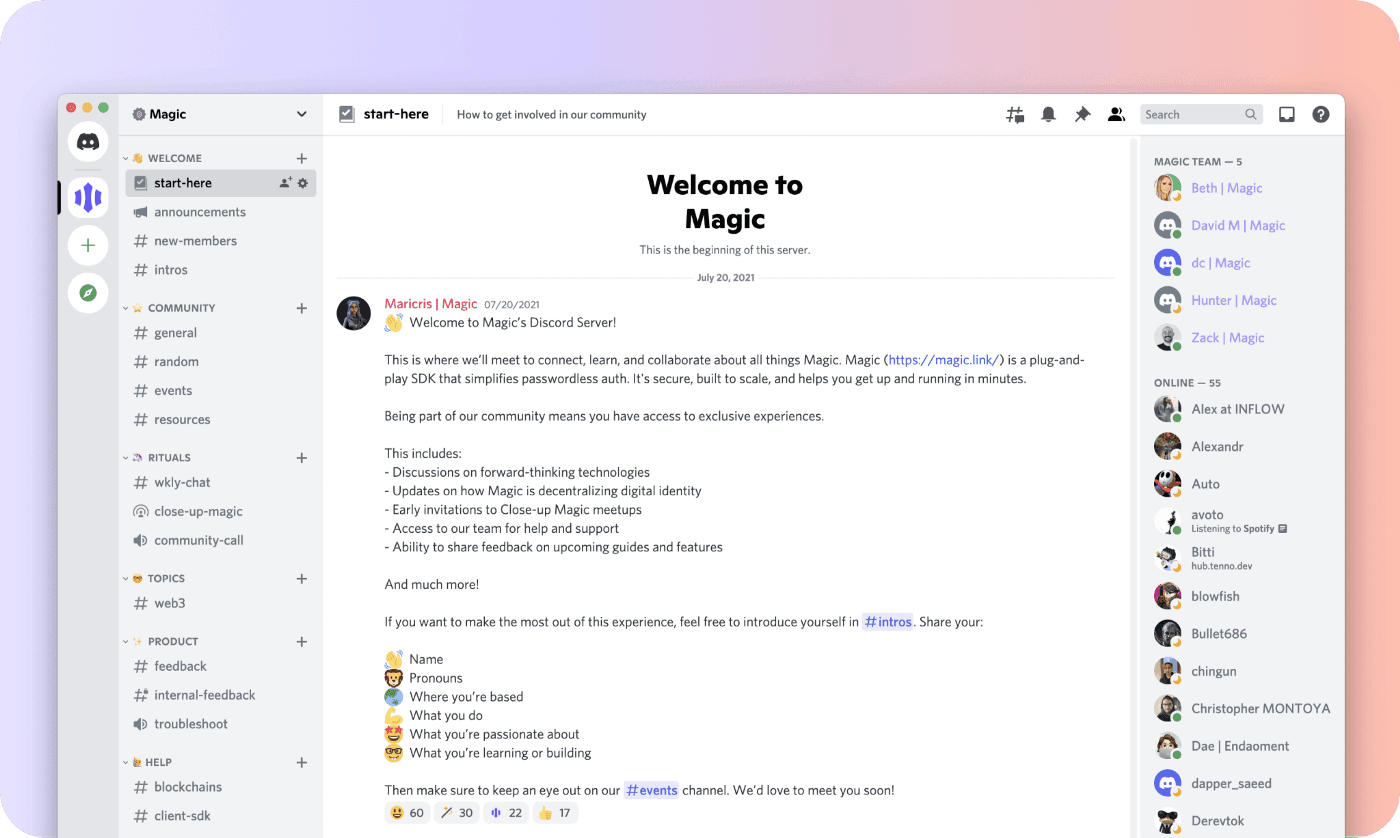Image resolution: width=1400 pixels, height=838 pixels.
Task: Click the Search input field
Action: pos(1201,115)
